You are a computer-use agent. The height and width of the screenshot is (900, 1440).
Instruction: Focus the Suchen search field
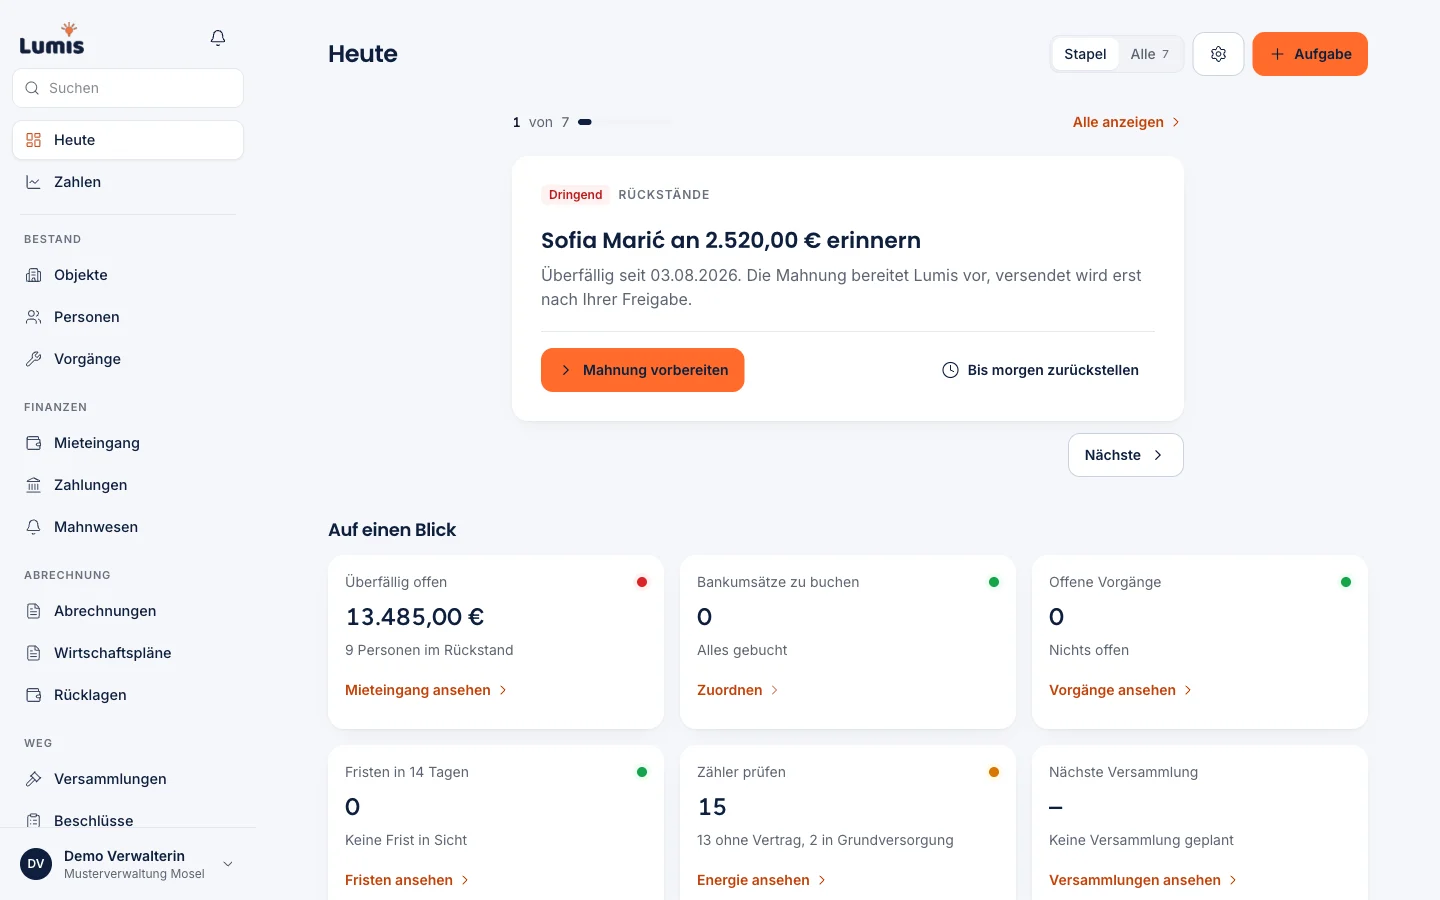point(128,88)
